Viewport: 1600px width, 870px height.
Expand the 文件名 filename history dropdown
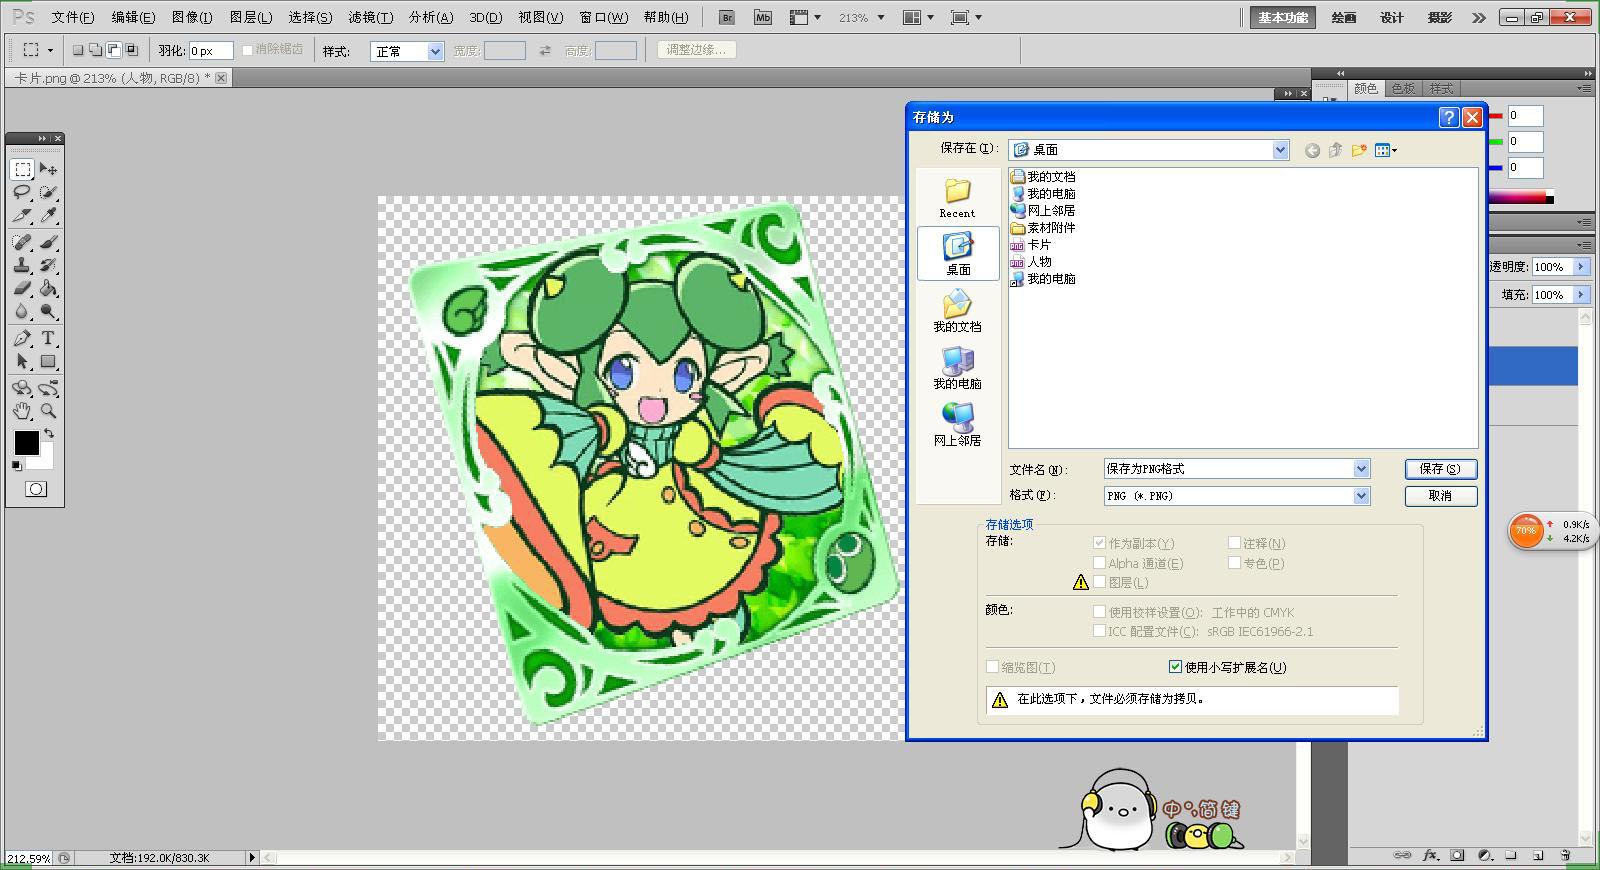pos(1361,469)
